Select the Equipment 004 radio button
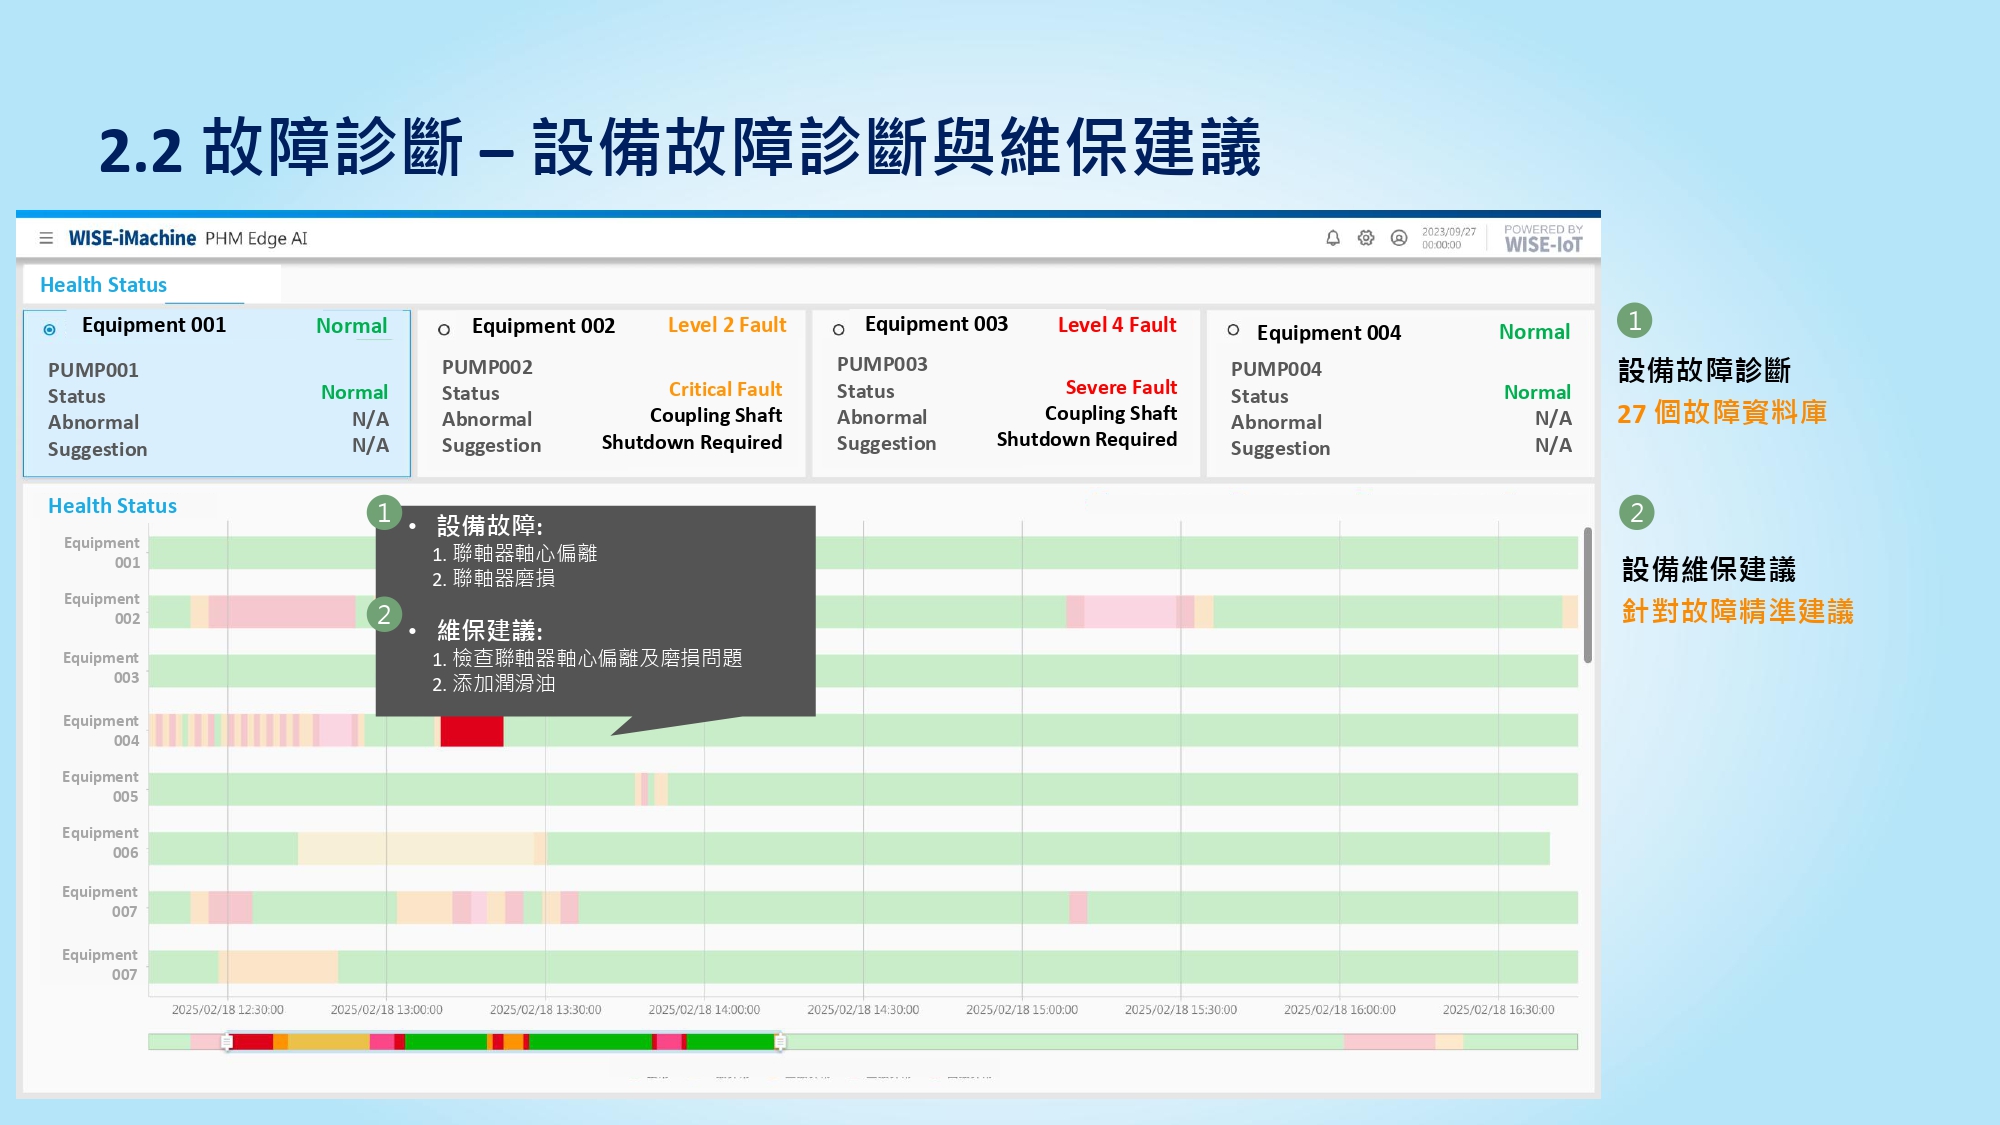Screen dimensions: 2000x1125 [1233, 329]
